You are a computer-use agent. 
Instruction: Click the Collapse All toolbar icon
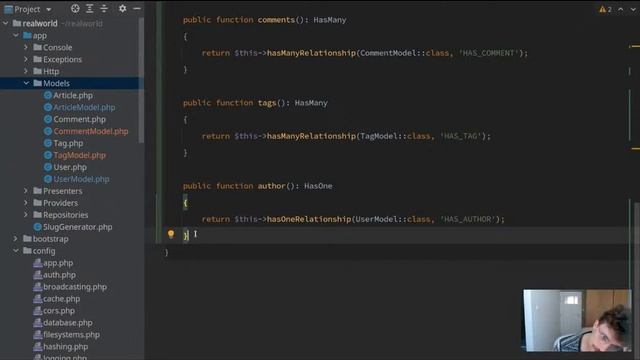point(104,9)
